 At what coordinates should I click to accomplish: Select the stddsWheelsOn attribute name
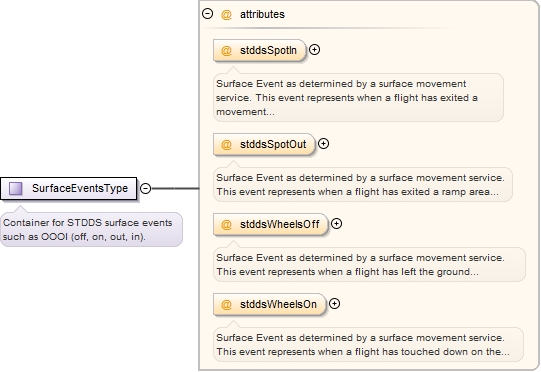click(278, 304)
